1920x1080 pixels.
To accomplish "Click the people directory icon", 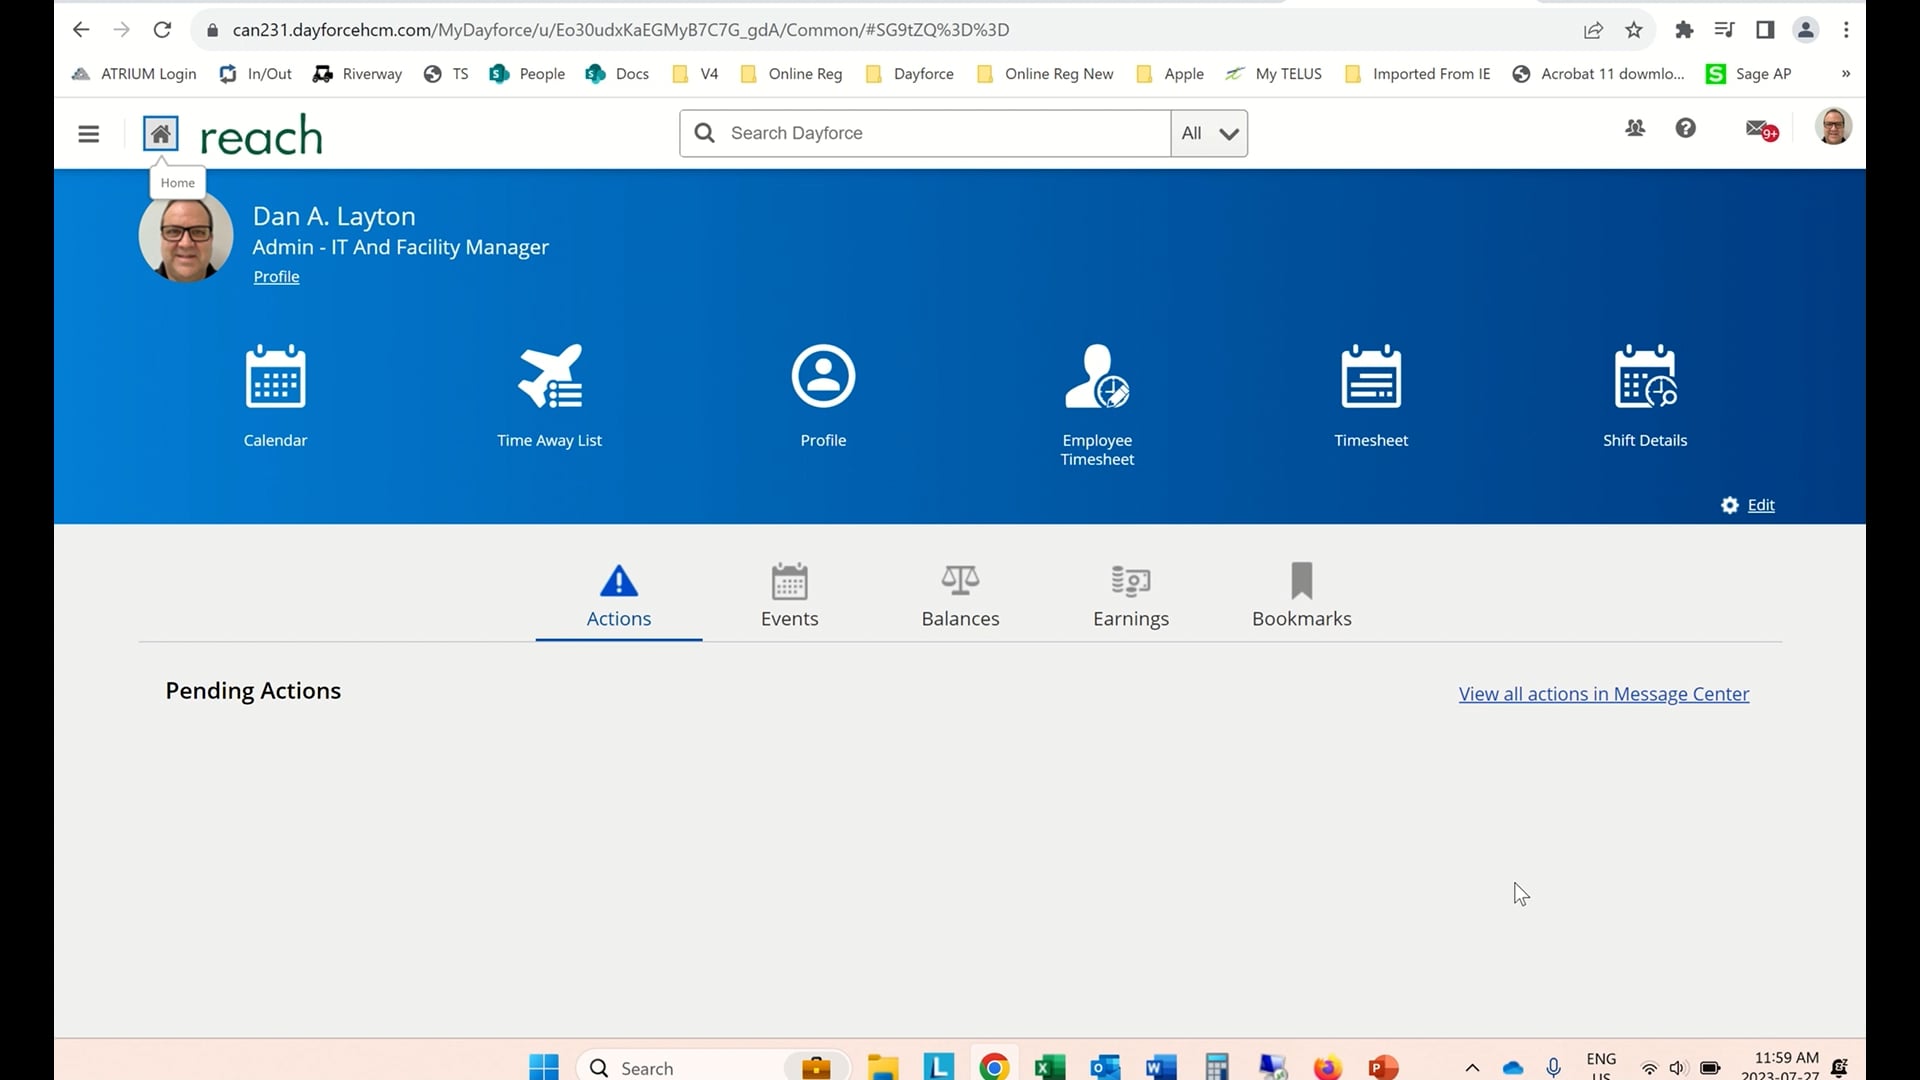I will point(1635,129).
